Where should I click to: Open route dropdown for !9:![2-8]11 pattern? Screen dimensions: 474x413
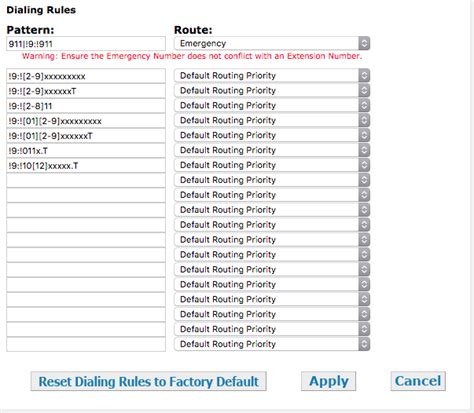click(272, 105)
